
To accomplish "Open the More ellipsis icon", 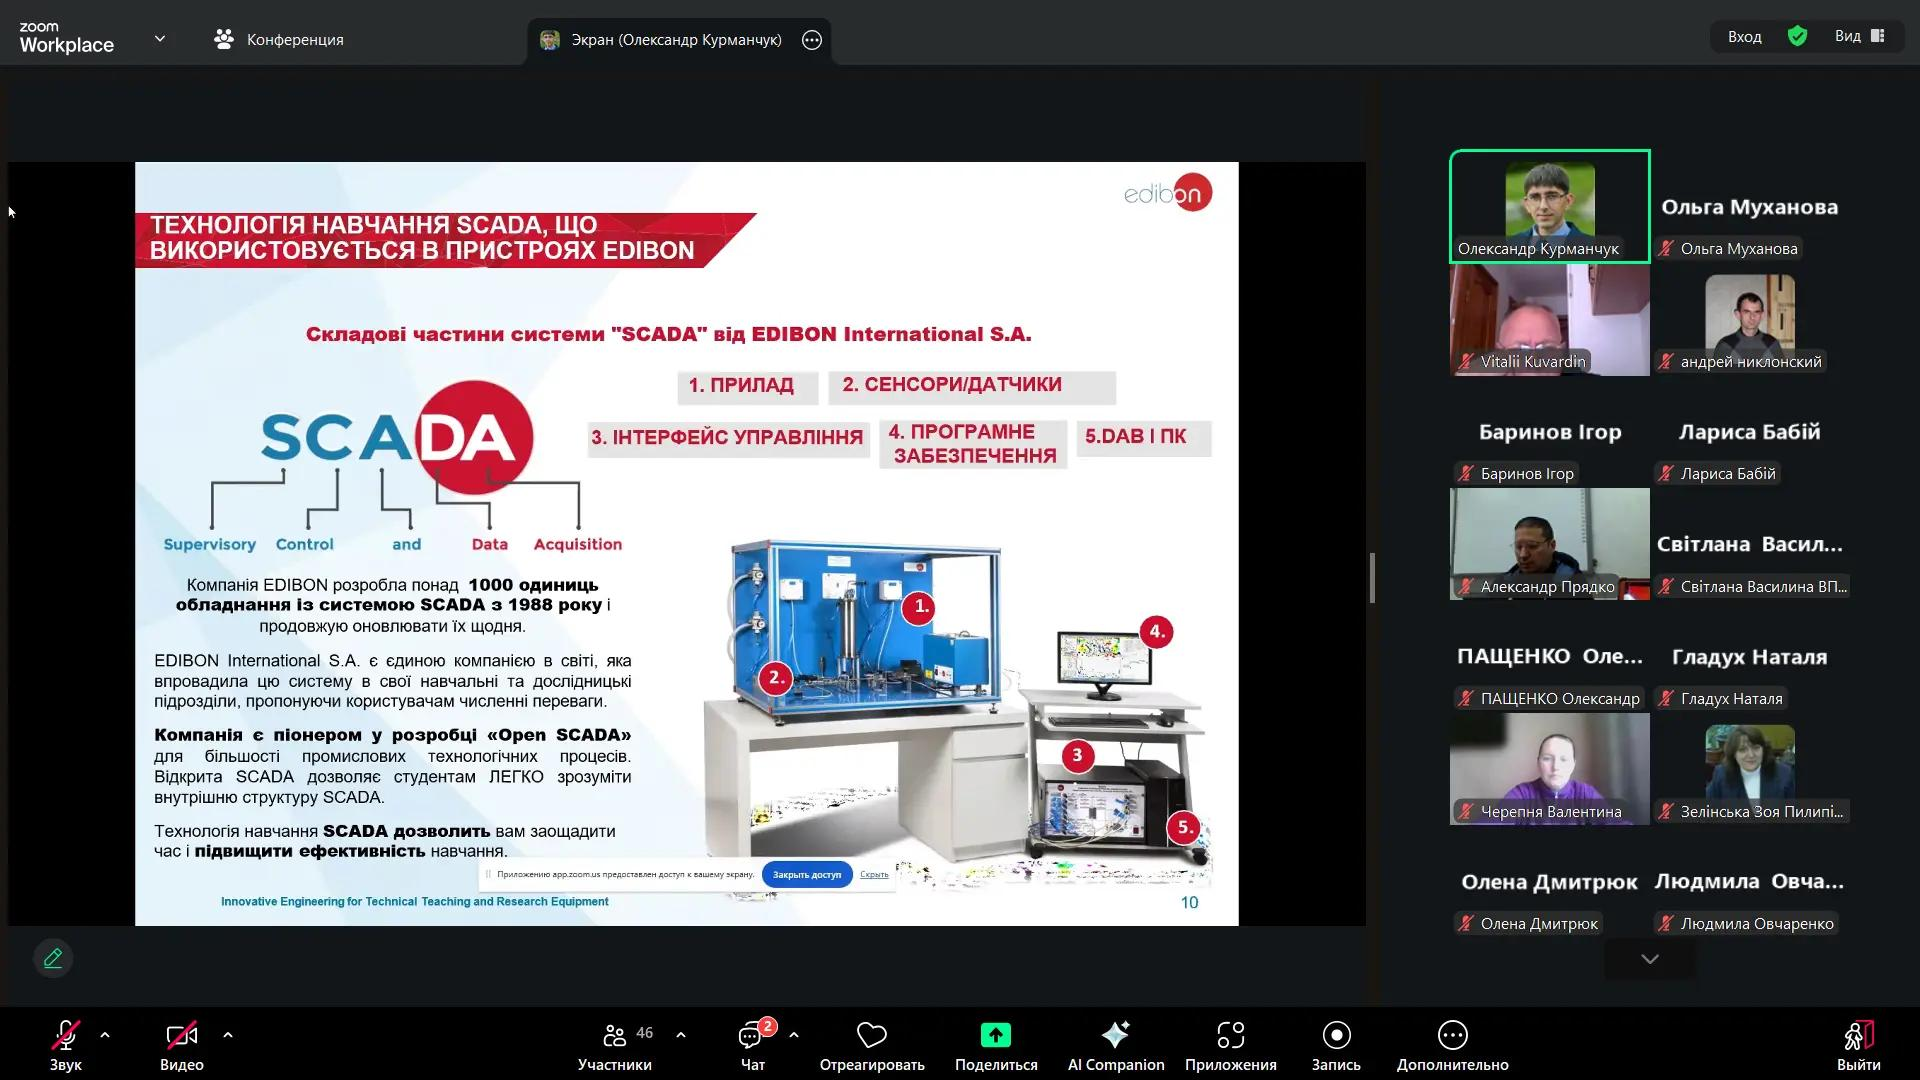I will coord(1452,1035).
